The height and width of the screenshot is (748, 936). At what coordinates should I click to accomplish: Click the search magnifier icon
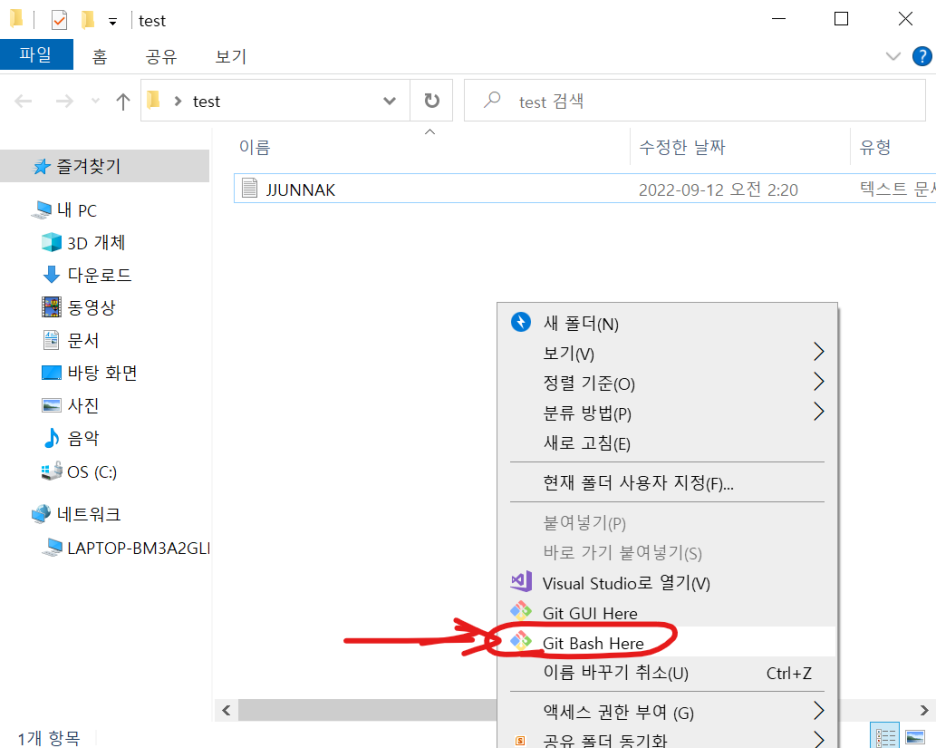click(492, 100)
